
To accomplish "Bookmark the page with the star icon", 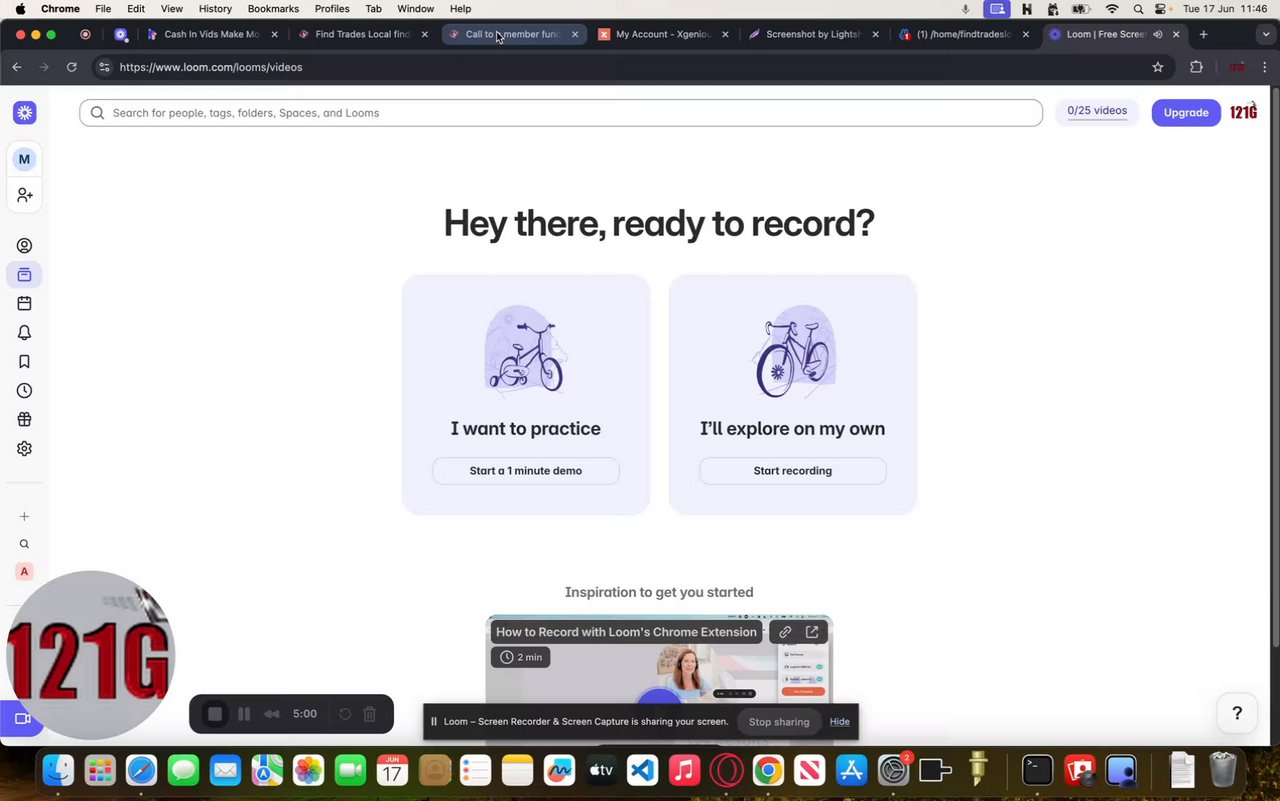I will click(1158, 67).
